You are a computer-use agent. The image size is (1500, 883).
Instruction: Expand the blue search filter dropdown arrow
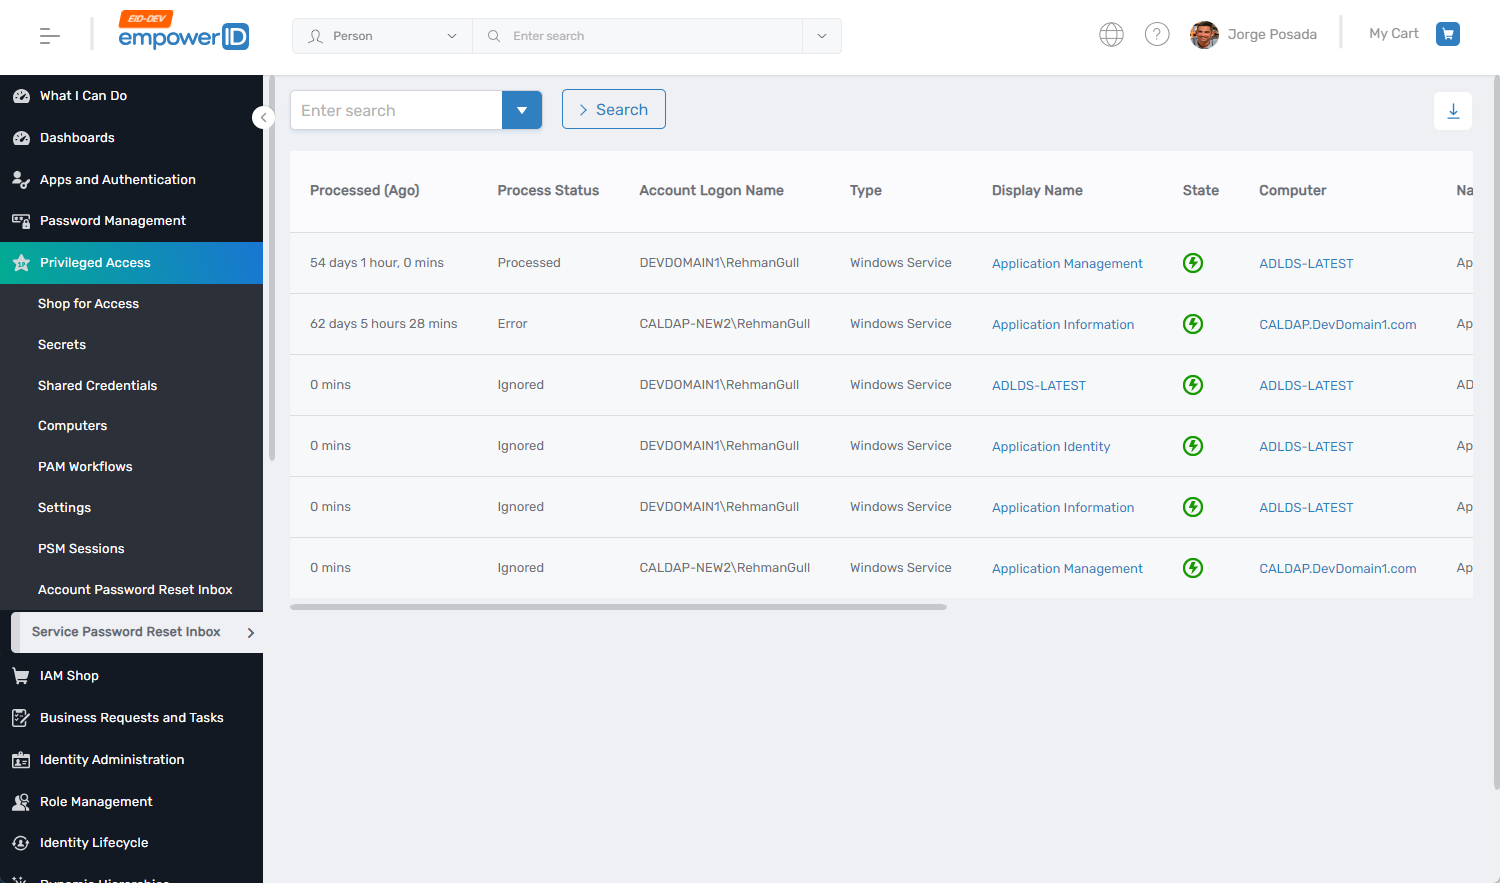tap(521, 109)
